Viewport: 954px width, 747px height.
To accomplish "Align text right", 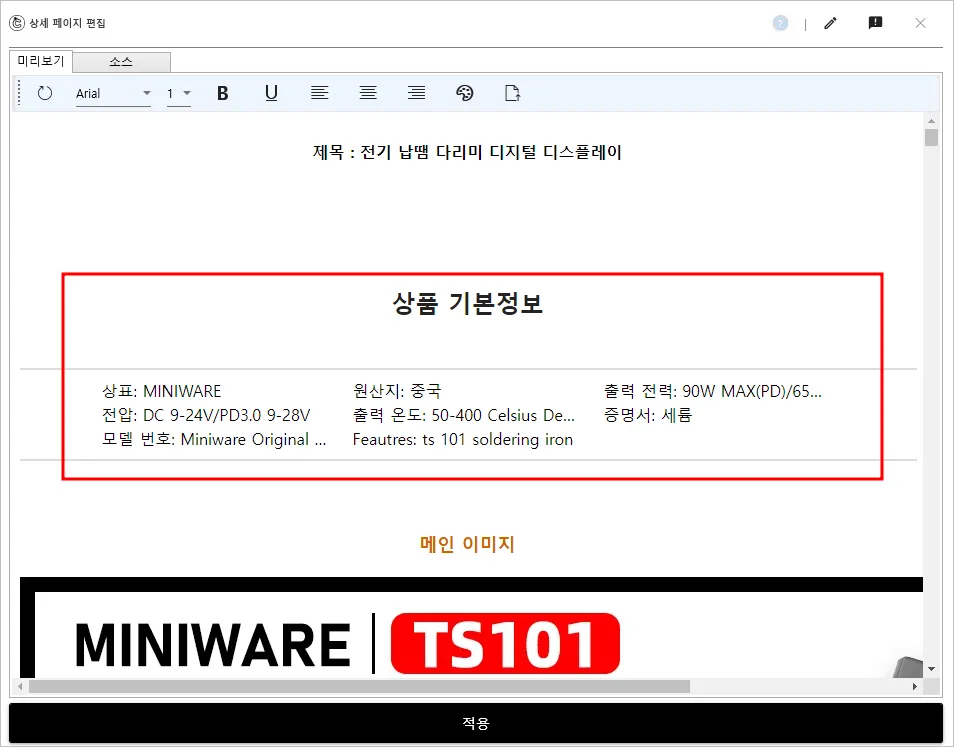I will click(x=416, y=93).
